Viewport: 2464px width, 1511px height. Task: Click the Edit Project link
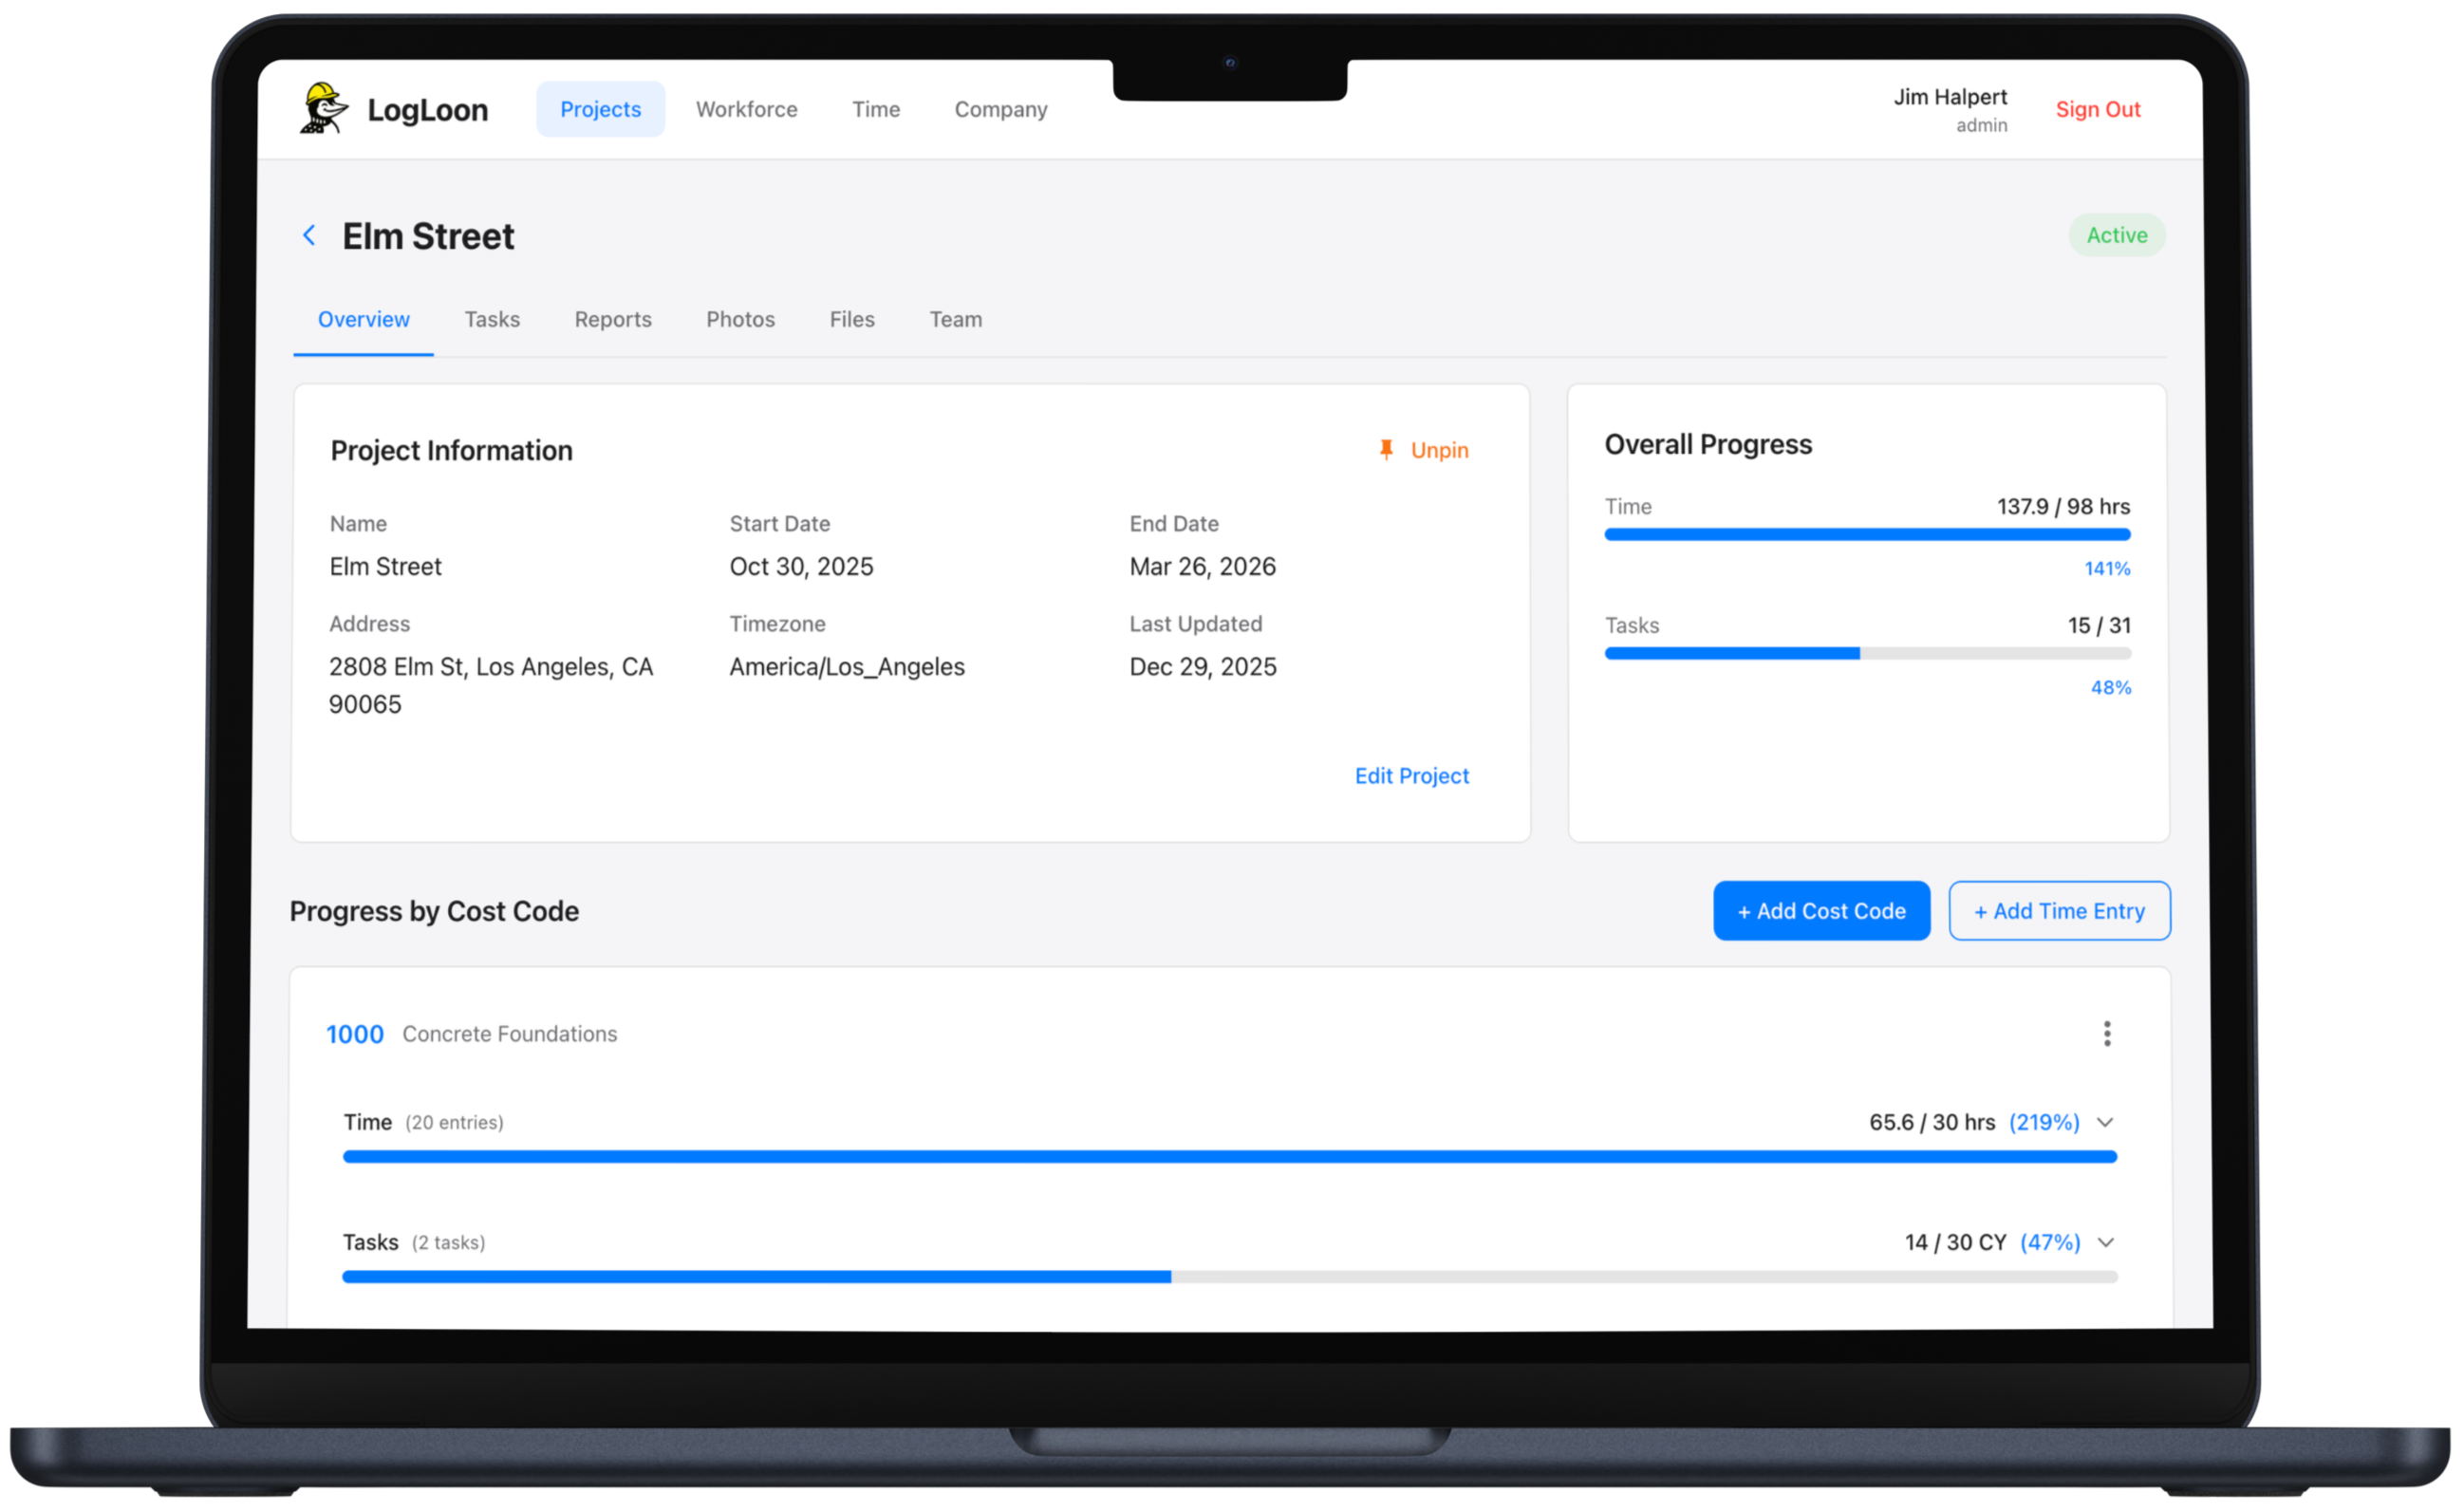pyautogui.click(x=1411, y=775)
